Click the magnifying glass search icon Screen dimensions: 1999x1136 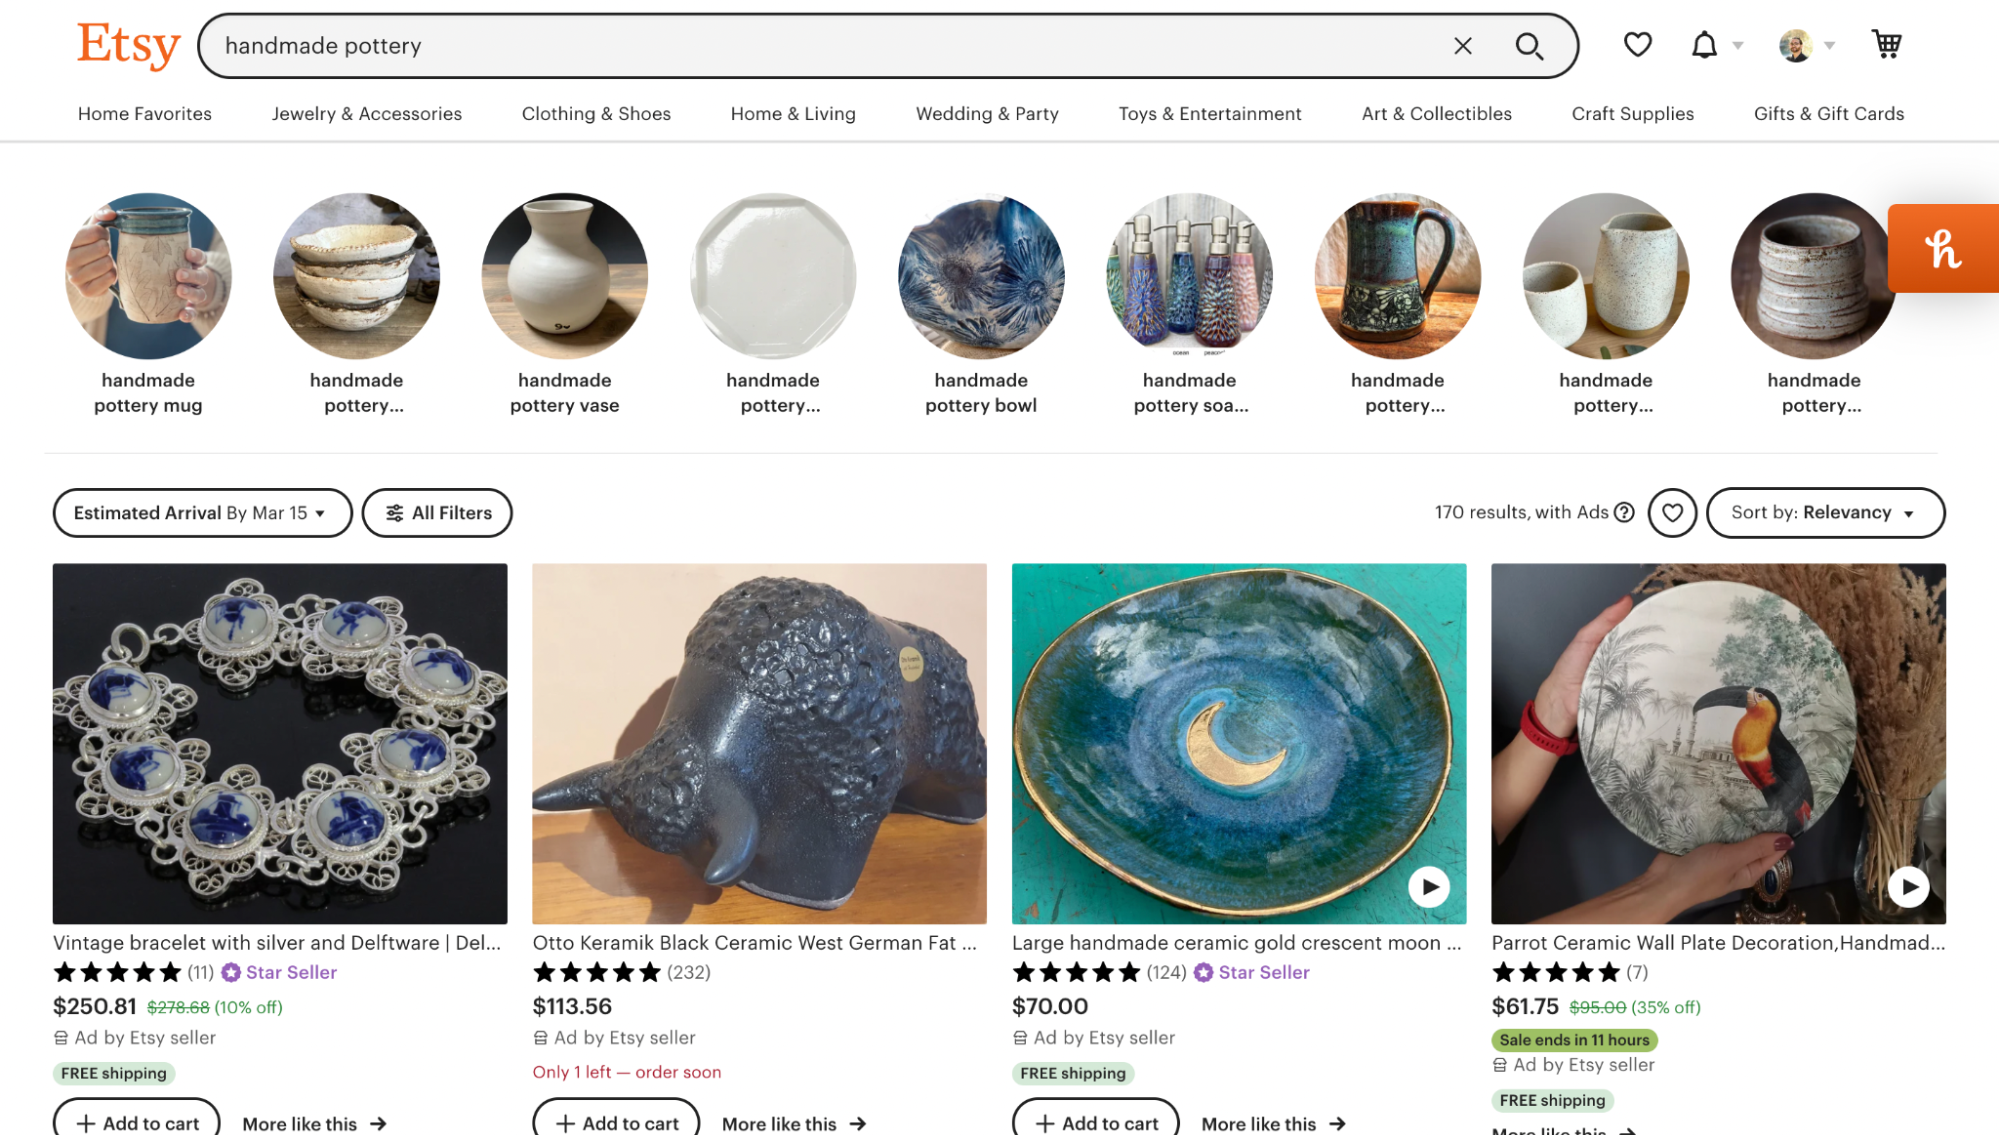tap(1528, 46)
